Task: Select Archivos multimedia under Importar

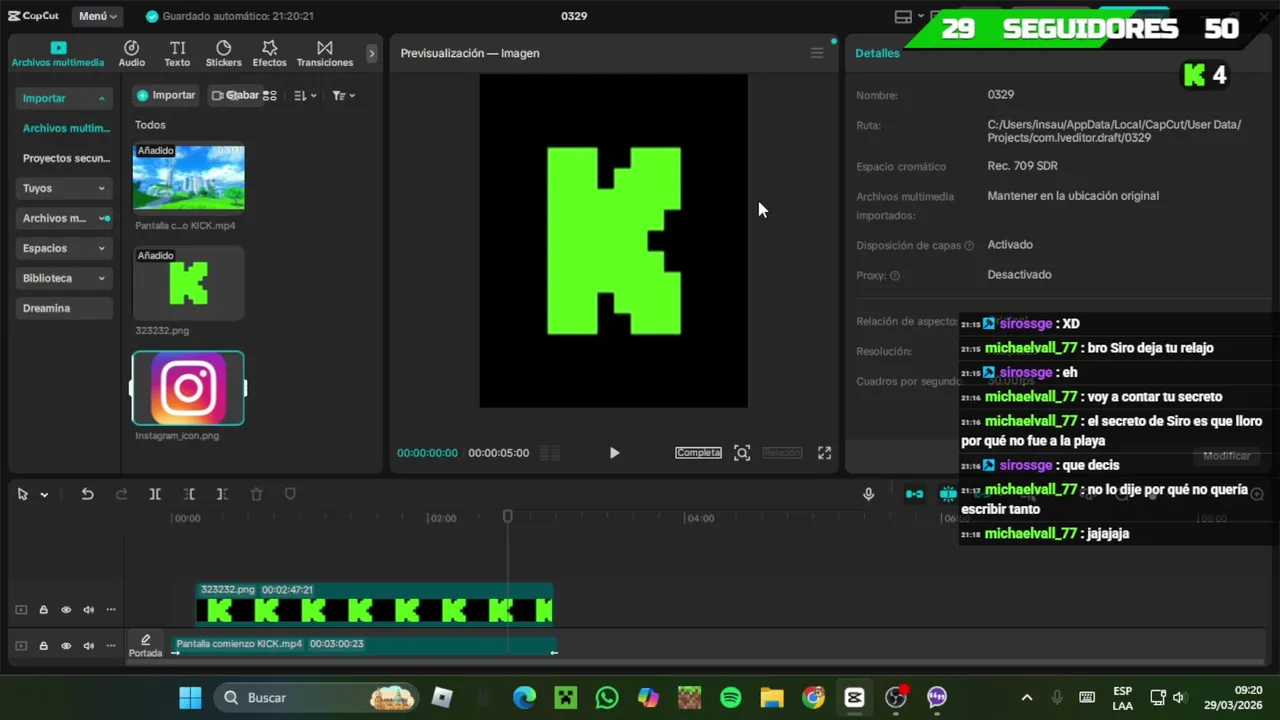Action: tap(66, 128)
